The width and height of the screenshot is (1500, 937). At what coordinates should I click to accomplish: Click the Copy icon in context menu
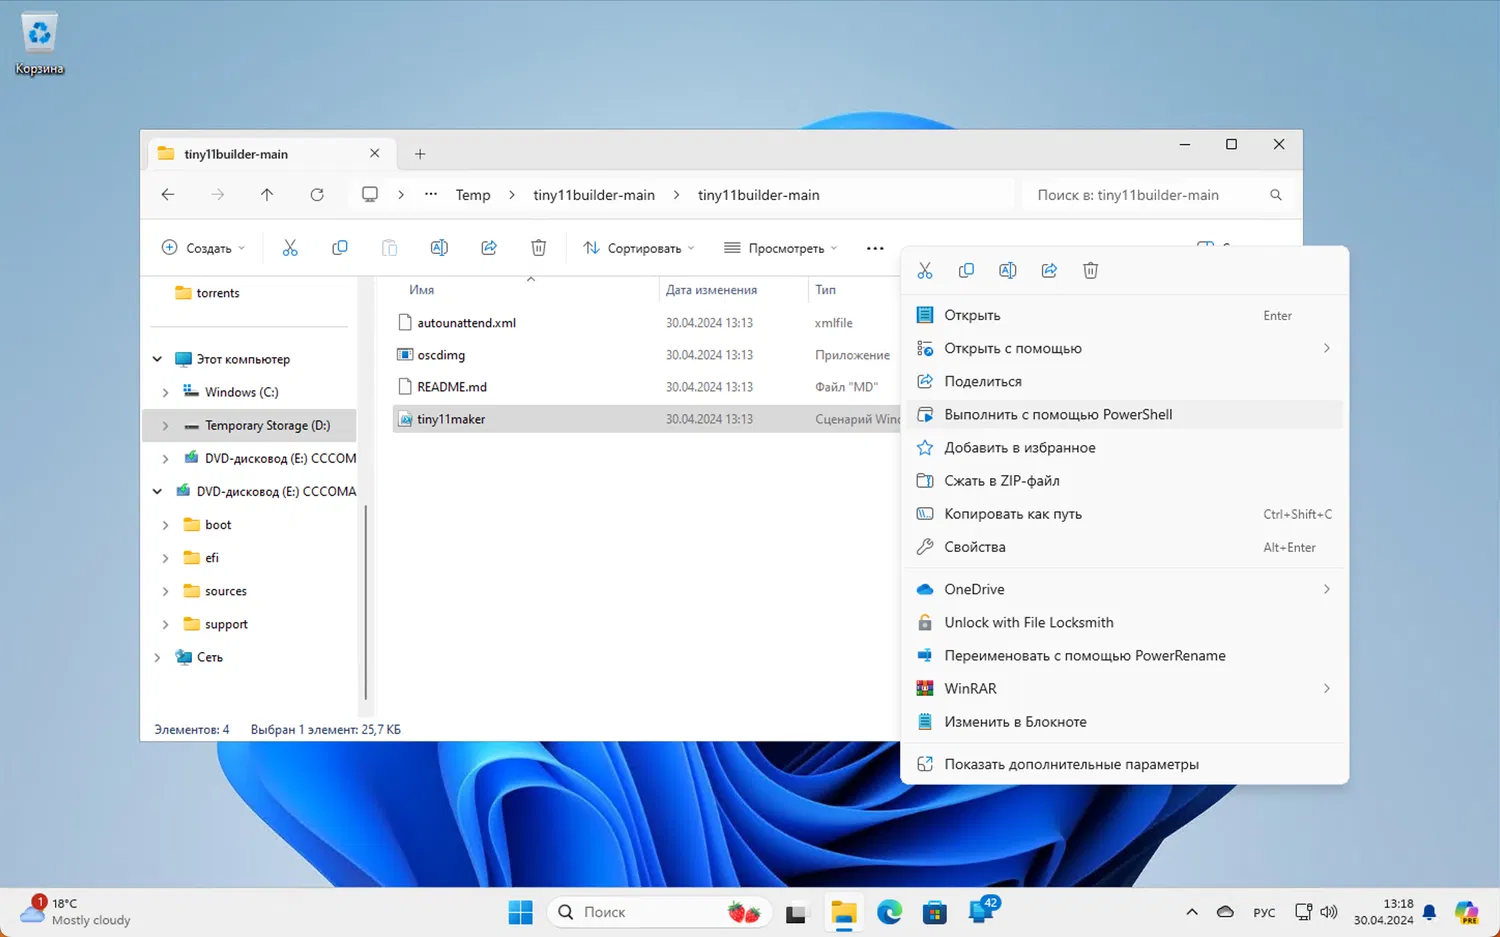(x=966, y=271)
